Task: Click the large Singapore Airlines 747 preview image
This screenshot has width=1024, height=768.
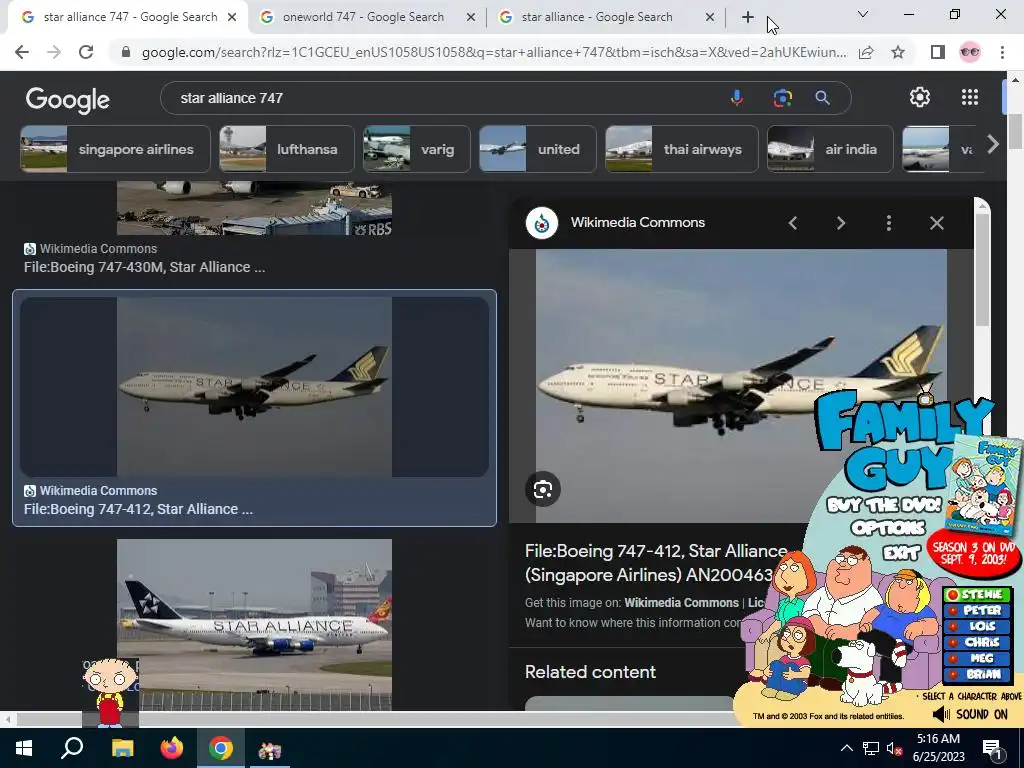Action: click(x=741, y=385)
